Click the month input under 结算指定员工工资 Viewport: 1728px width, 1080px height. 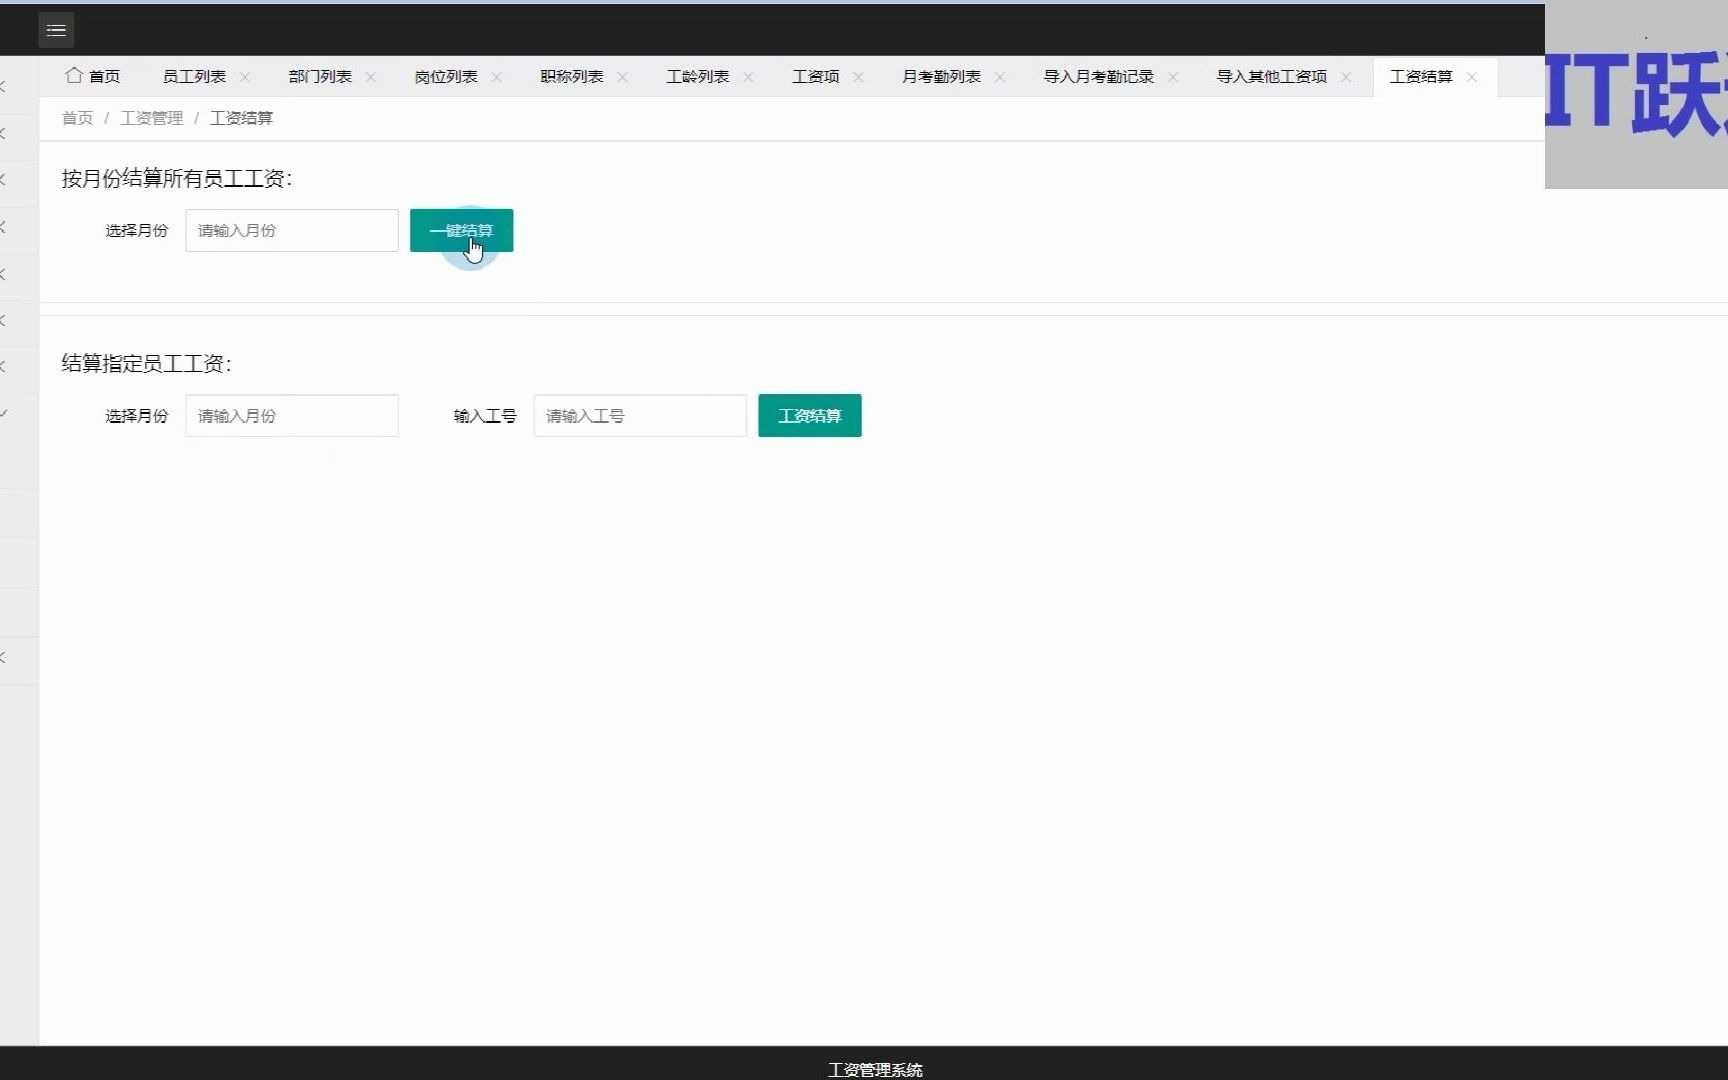pyautogui.click(x=291, y=415)
